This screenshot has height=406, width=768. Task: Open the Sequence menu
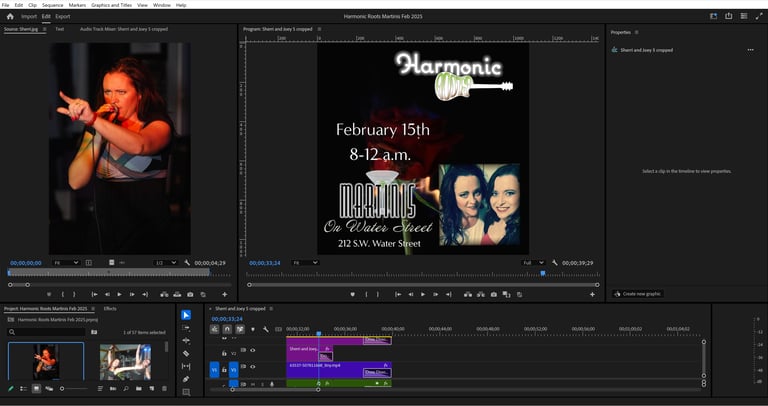click(52, 5)
